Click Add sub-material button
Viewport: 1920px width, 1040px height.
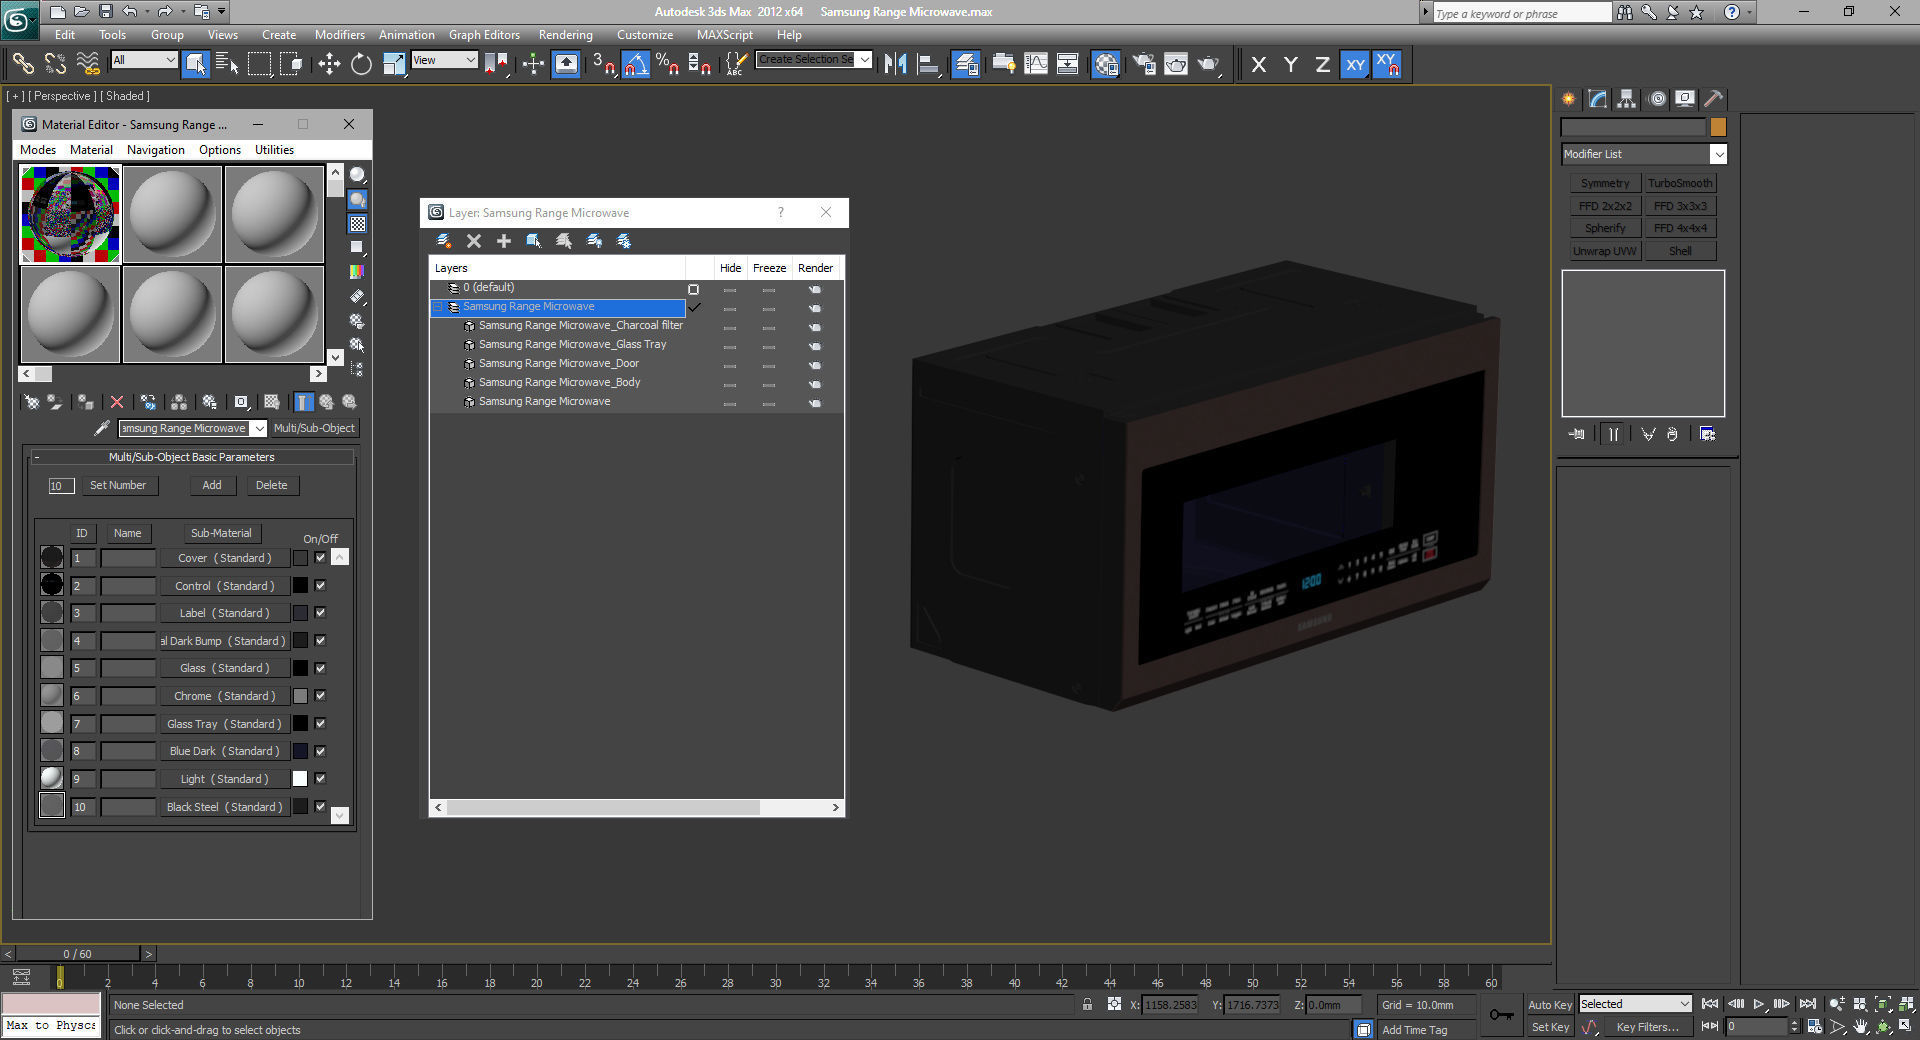(x=212, y=485)
